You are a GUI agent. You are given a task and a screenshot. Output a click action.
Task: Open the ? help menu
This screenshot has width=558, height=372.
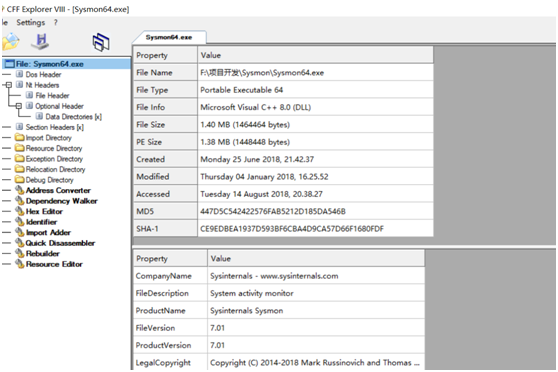[x=56, y=22]
